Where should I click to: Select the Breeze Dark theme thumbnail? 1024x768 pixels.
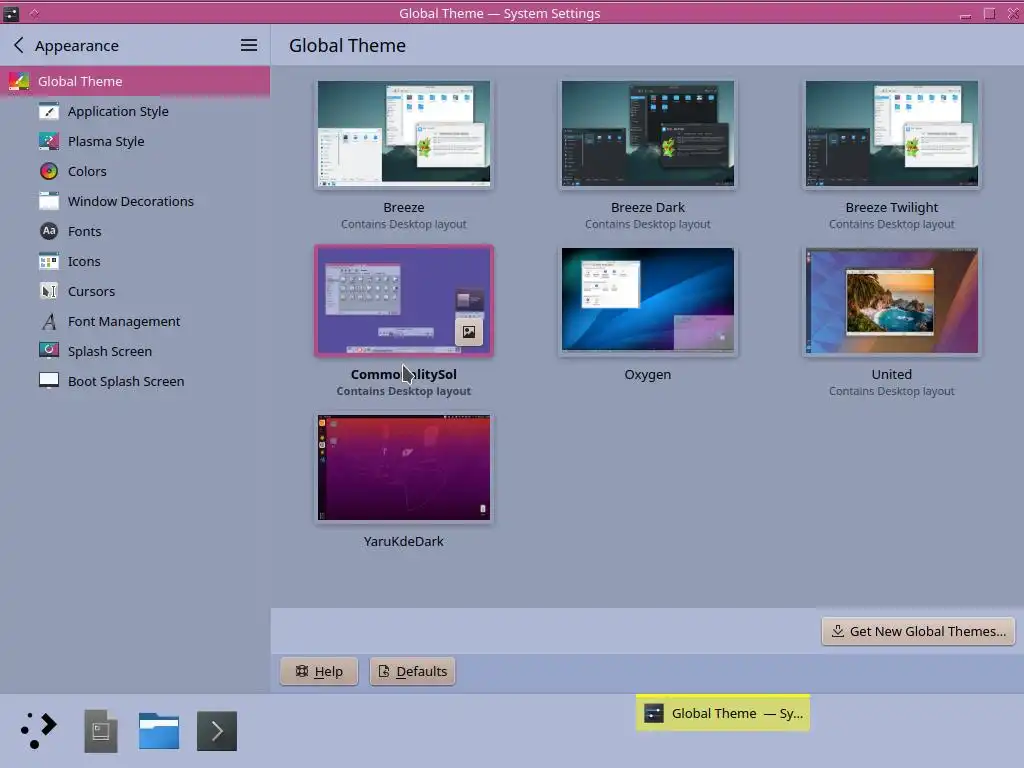648,133
